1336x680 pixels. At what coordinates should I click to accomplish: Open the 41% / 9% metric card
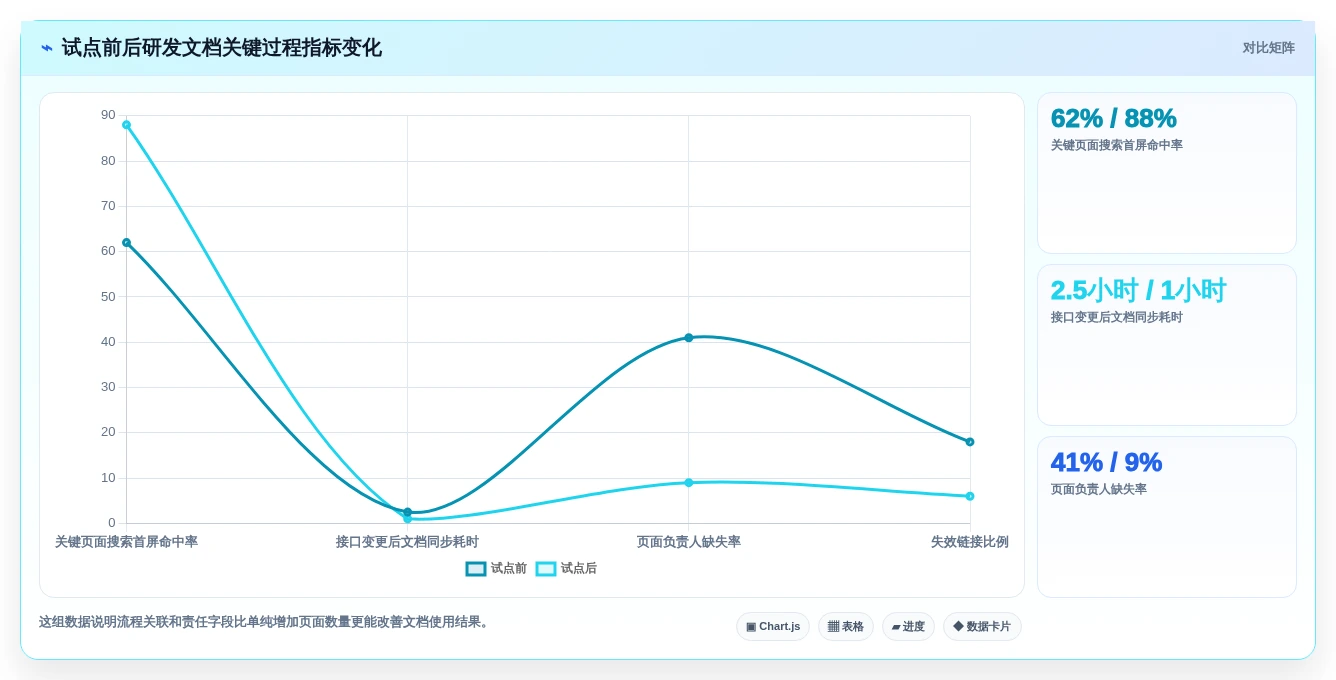click(1167, 517)
